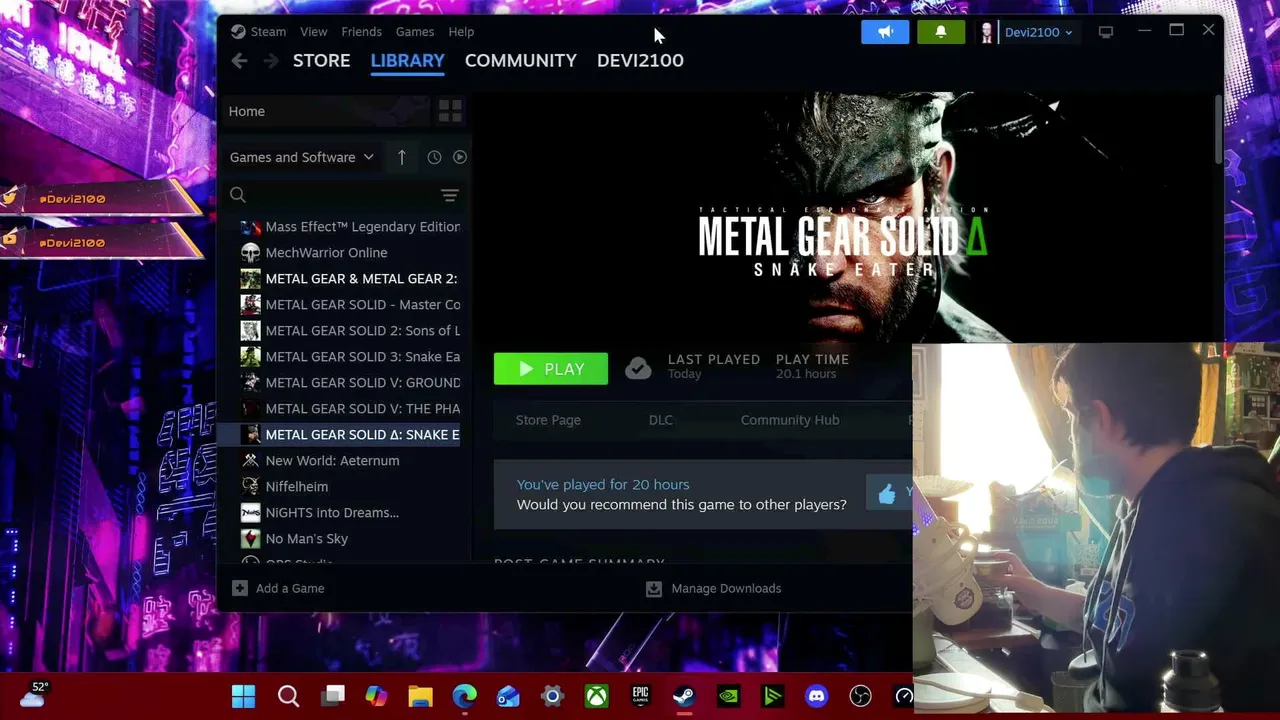Filter ready-to-play games icon
The image size is (1280, 720).
(460, 157)
